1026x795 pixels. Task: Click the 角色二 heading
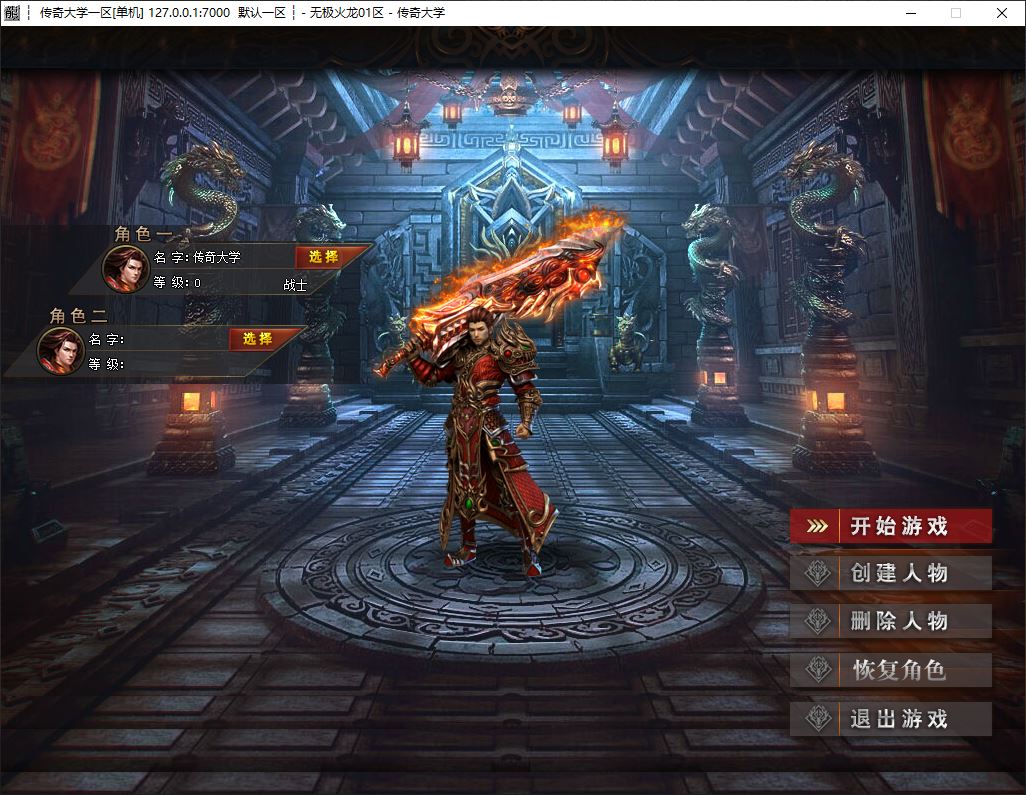79,316
